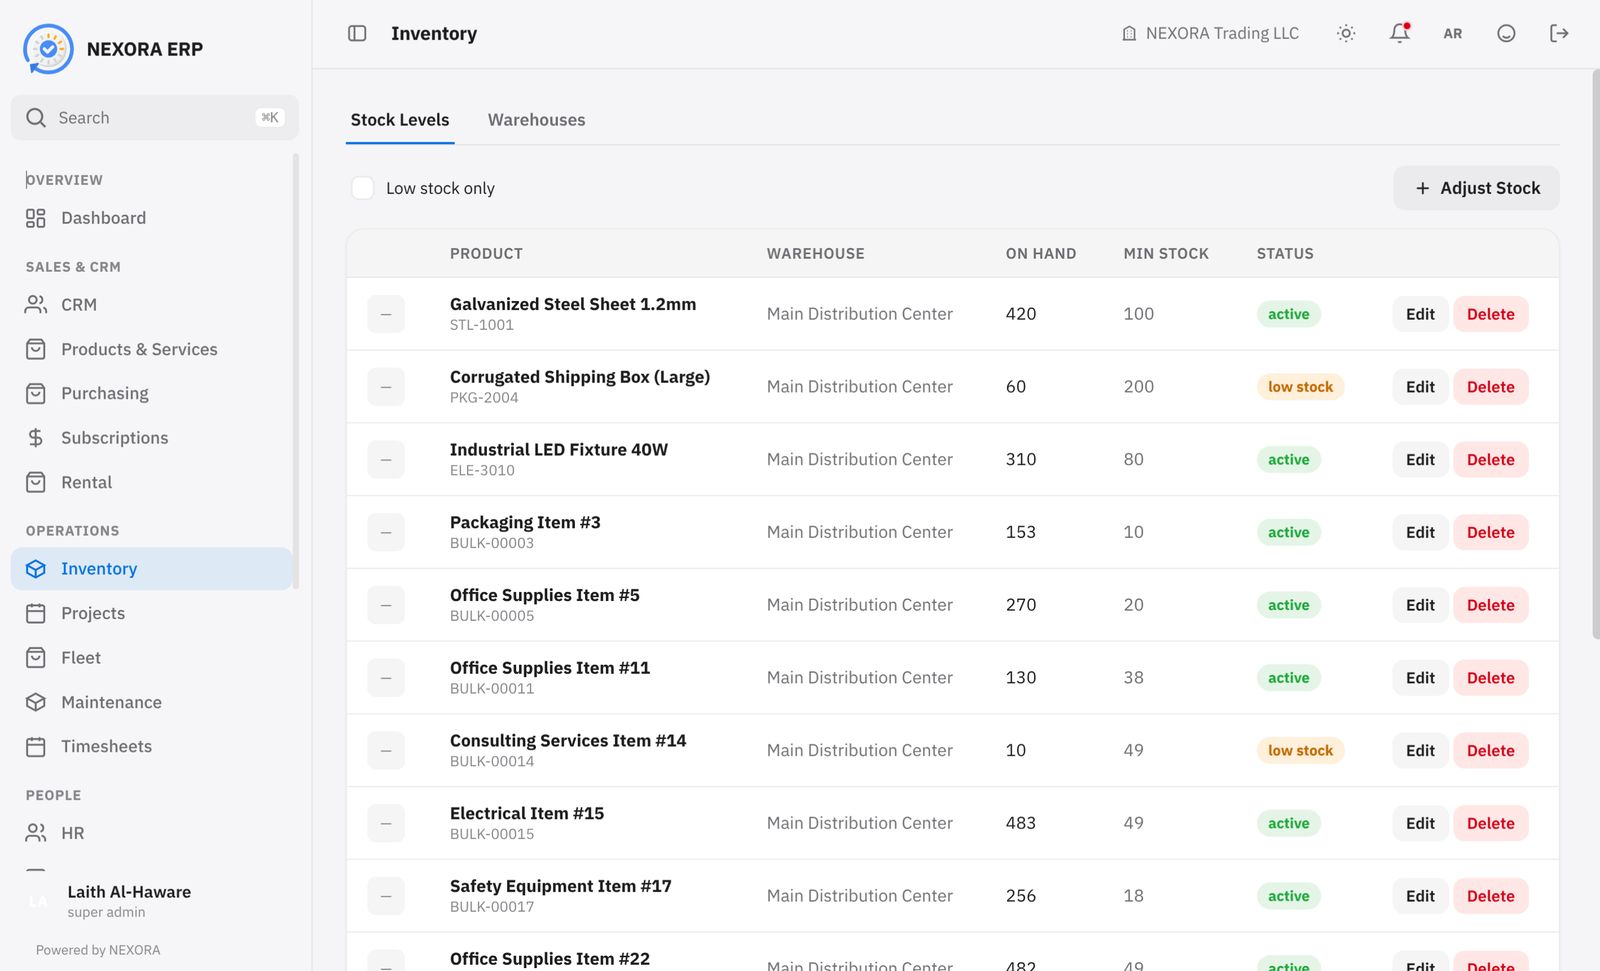Viewport: 1600px width, 971px height.
Task: Click the Projects calendar icon
Action: coord(36,613)
